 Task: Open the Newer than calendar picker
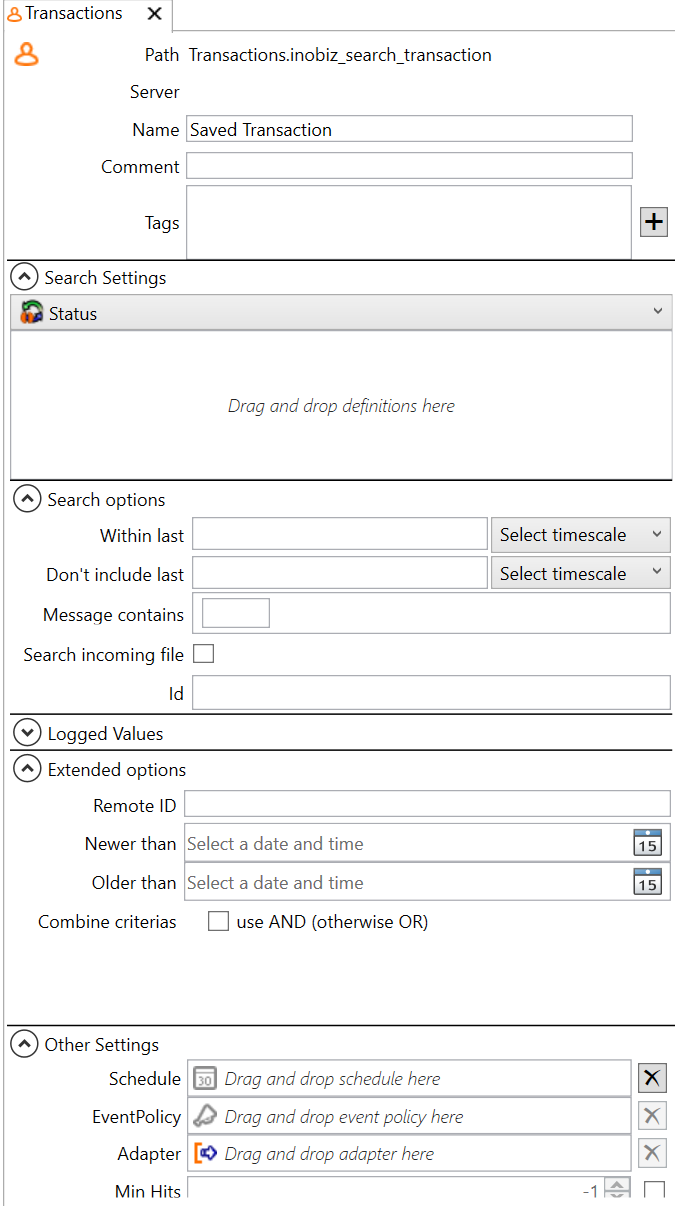pyautogui.click(x=648, y=843)
